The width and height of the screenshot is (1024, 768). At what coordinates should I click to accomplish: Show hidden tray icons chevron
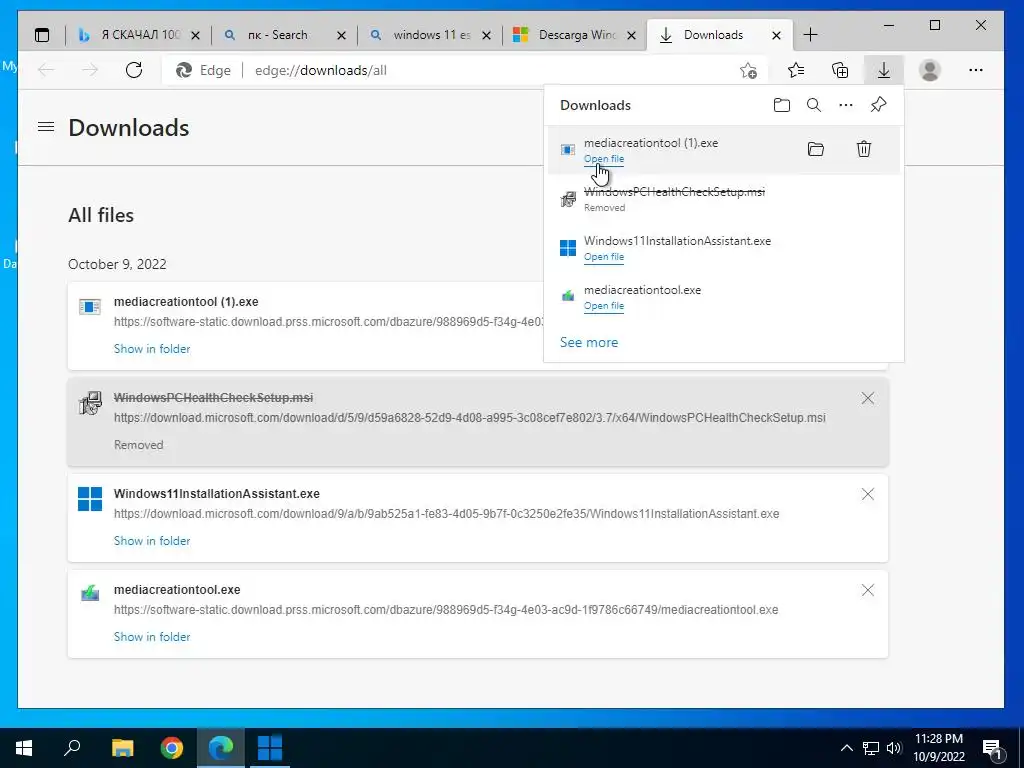coord(846,748)
